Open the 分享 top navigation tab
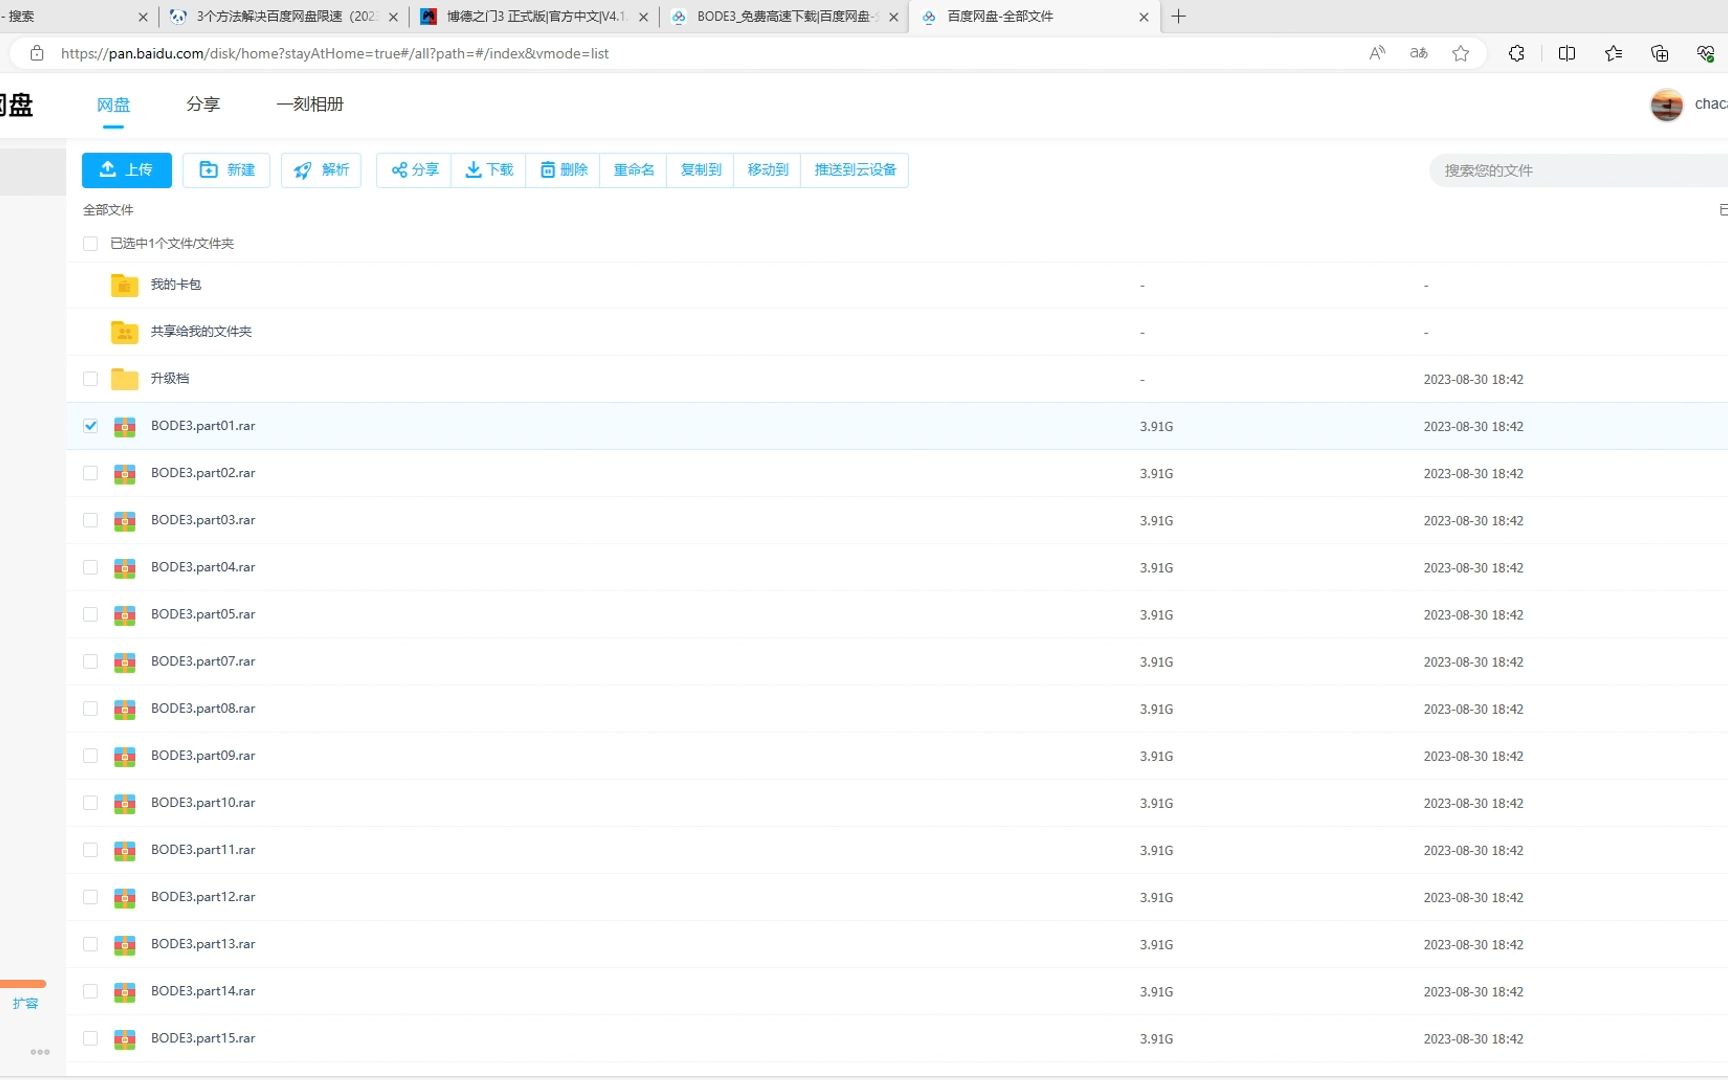1728x1080 pixels. [x=203, y=104]
